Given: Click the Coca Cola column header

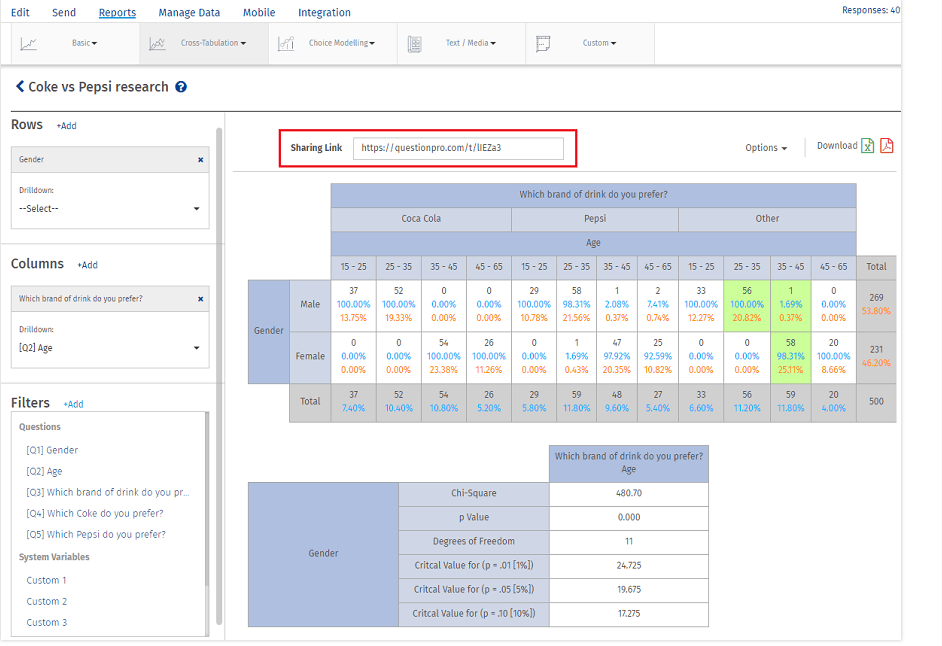Looking at the screenshot, I should 421,219.
